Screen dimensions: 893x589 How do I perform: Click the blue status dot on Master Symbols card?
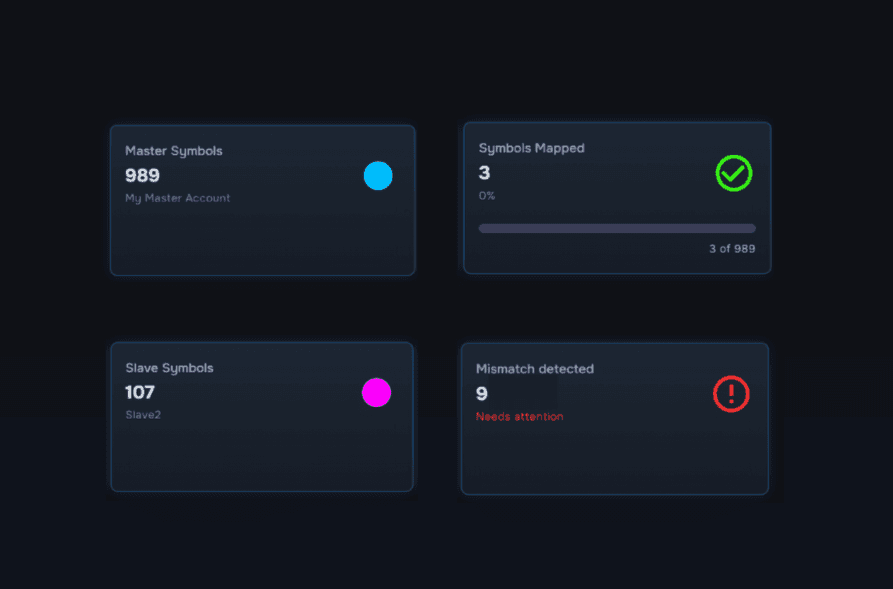378,175
